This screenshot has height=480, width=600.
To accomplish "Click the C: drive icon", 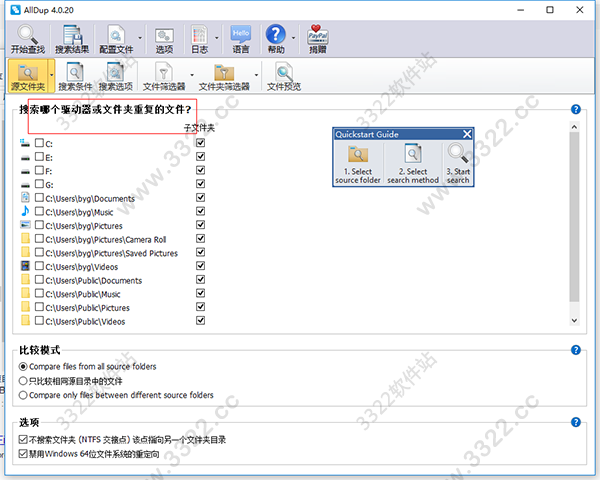I will [x=25, y=143].
